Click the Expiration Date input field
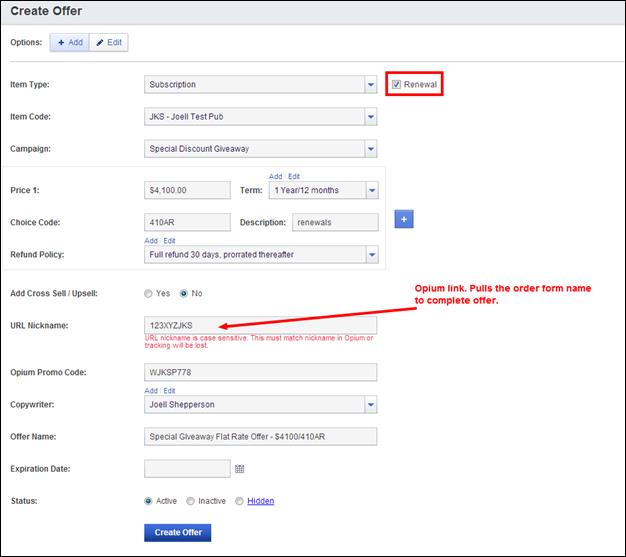This screenshot has width=626, height=557. click(x=187, y=469)
